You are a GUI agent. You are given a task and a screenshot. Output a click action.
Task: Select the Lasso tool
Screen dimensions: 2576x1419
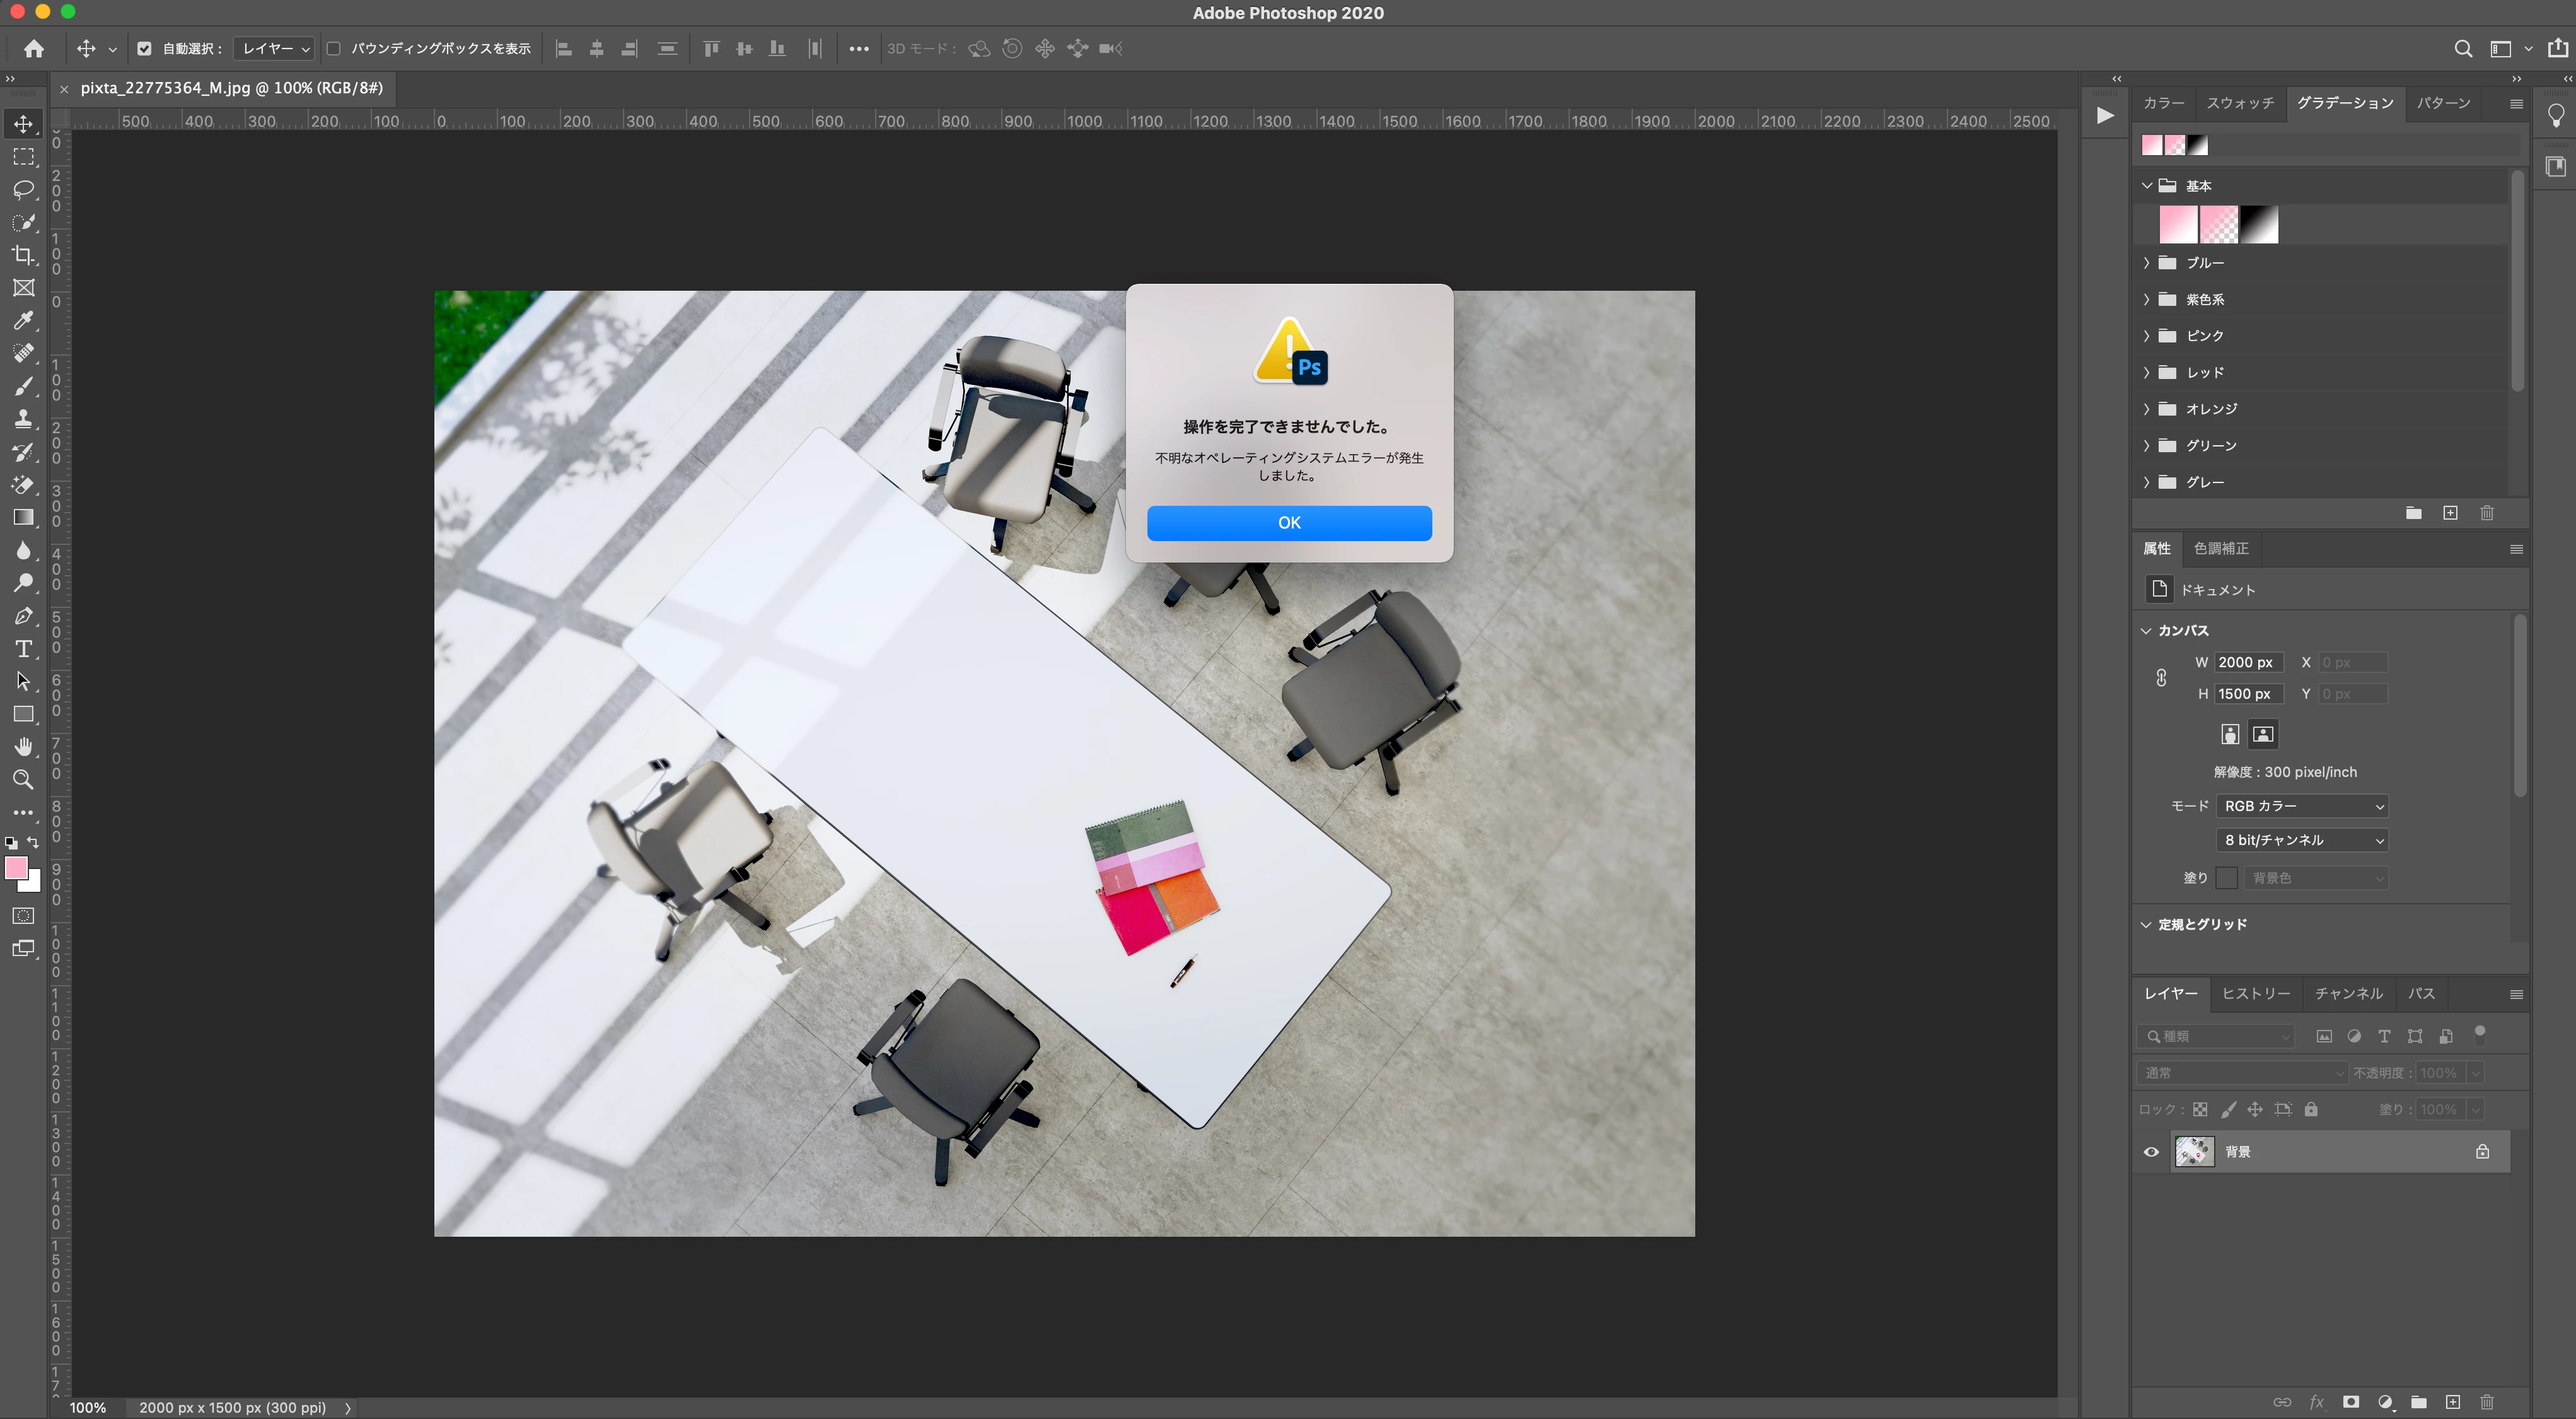click(23, 189)
